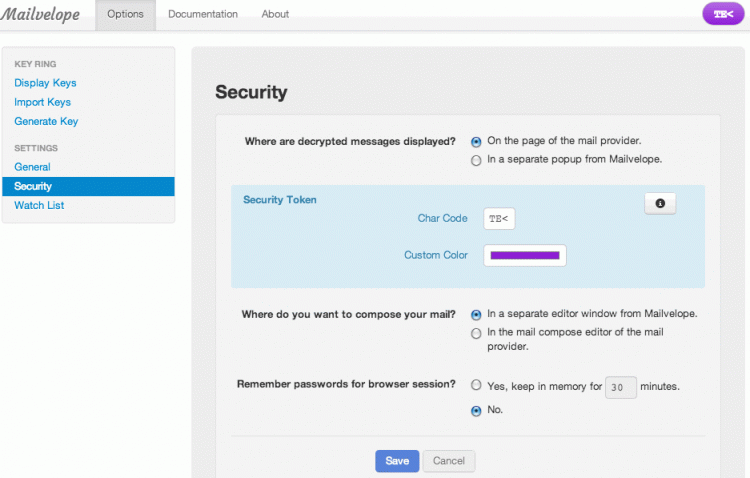The image size is (750, 478).
Task: Choose the mail provider compose editor option
Action: pos(476,333)
